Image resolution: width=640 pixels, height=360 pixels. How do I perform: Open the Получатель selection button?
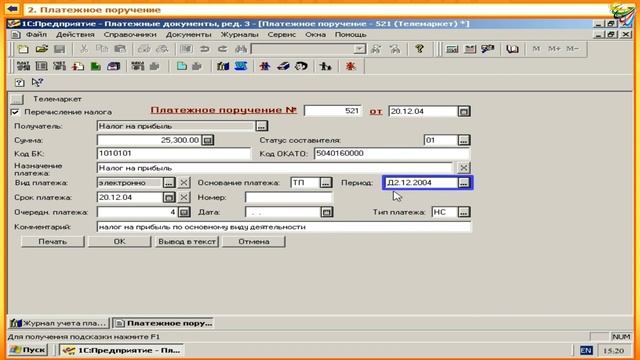[x=262, y=126]
